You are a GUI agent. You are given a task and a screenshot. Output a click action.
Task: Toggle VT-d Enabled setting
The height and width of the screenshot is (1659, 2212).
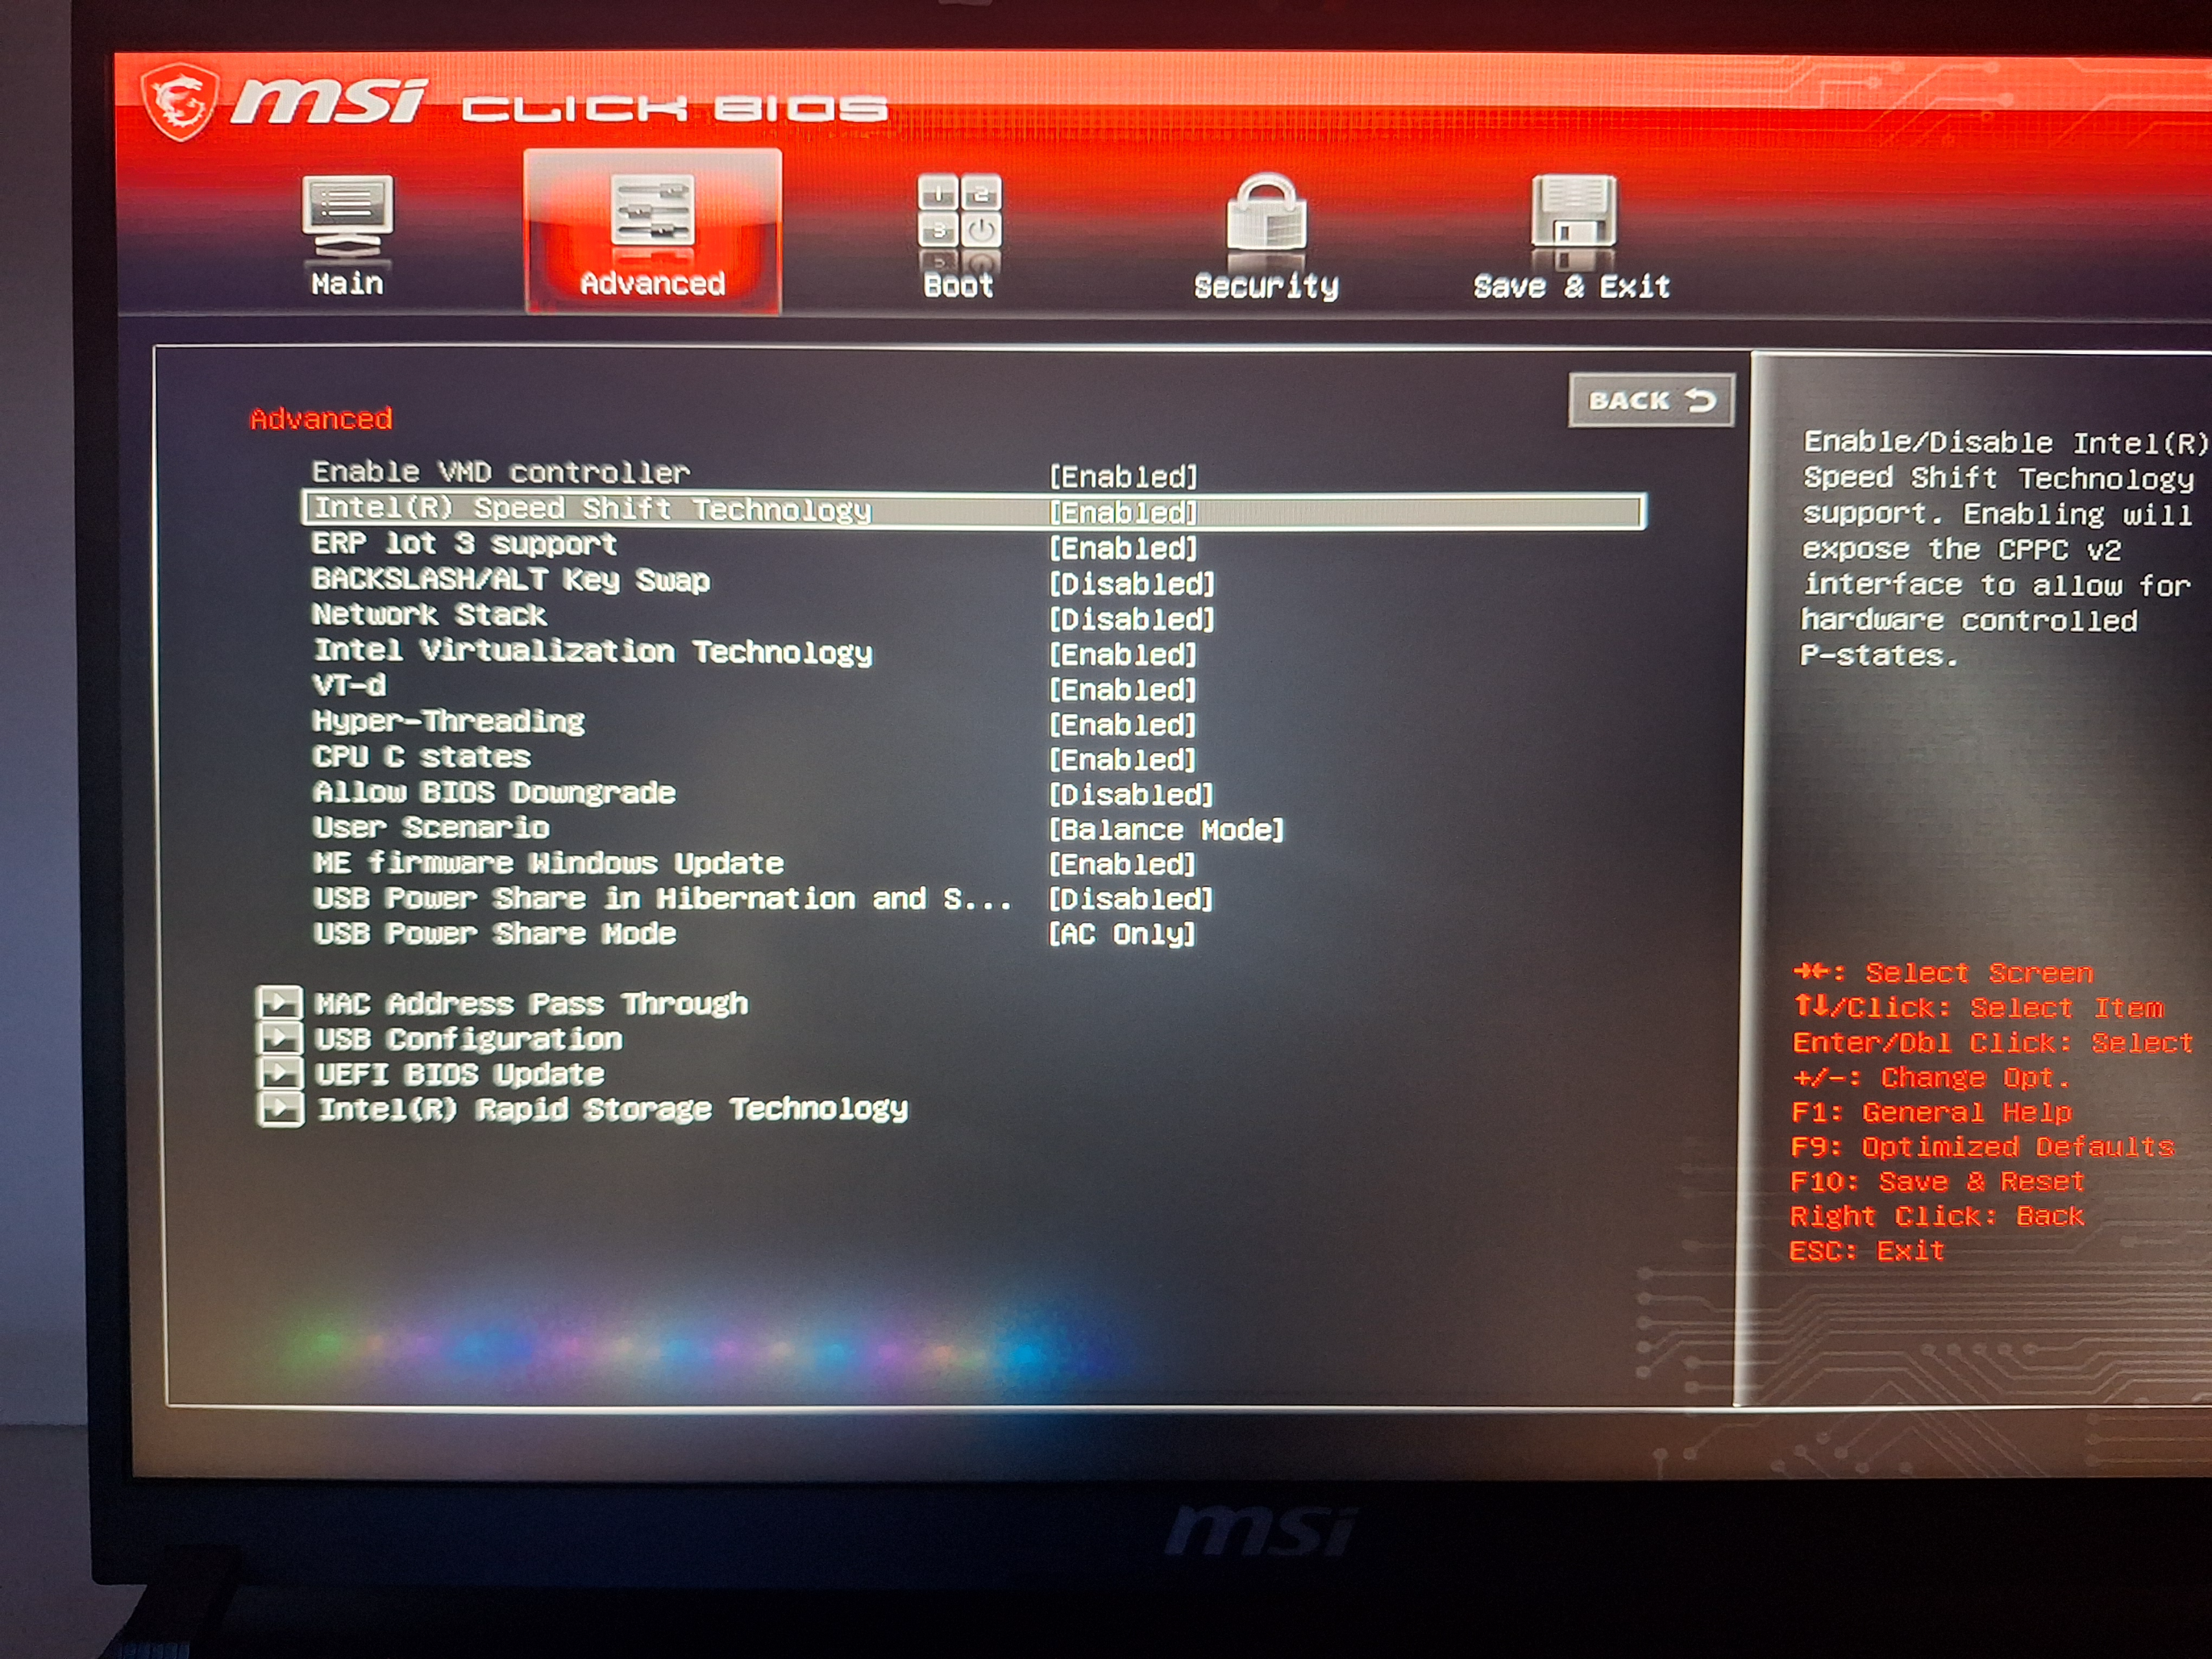pyautogui.click(x=1122, y=689)
